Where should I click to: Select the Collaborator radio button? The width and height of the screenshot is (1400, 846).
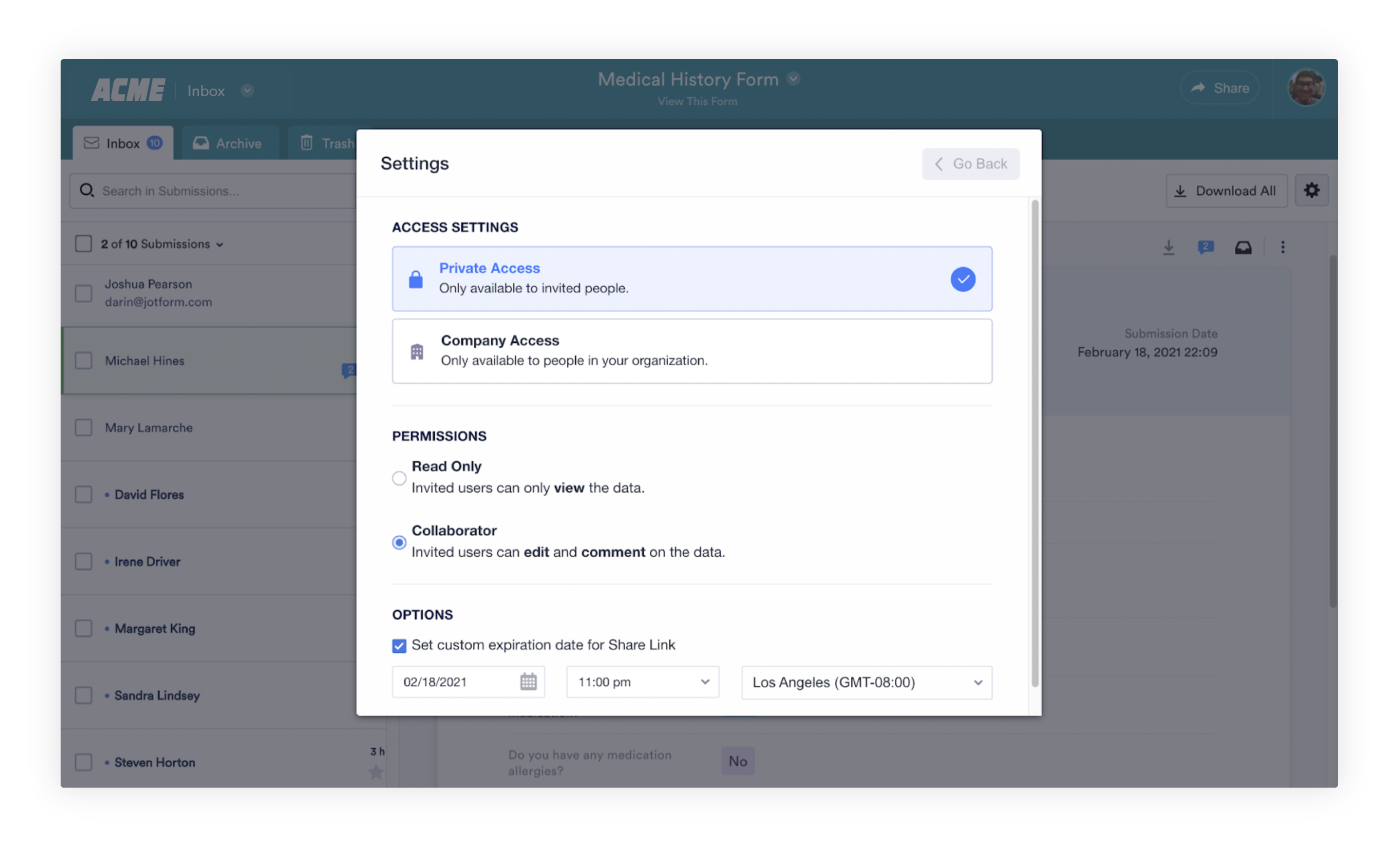click(399, 542)
